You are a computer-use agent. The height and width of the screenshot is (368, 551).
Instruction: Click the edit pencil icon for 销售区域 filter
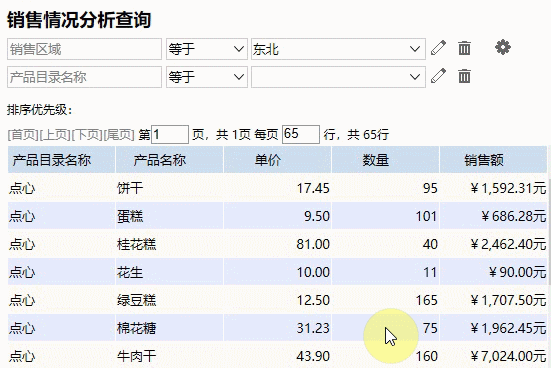(x=438, y=48)
